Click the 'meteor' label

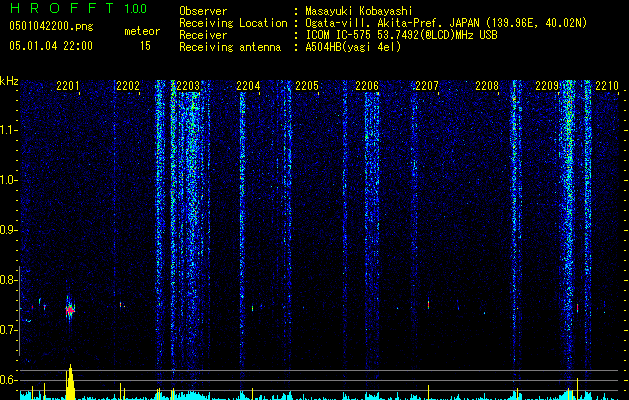click(x=142, y=31)
